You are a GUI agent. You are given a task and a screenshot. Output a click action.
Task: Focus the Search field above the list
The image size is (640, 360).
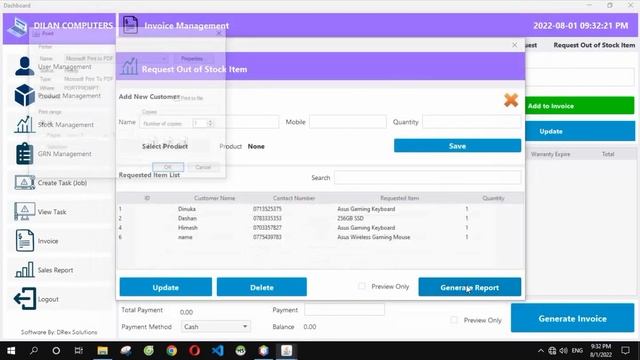[x=427, y=178]
